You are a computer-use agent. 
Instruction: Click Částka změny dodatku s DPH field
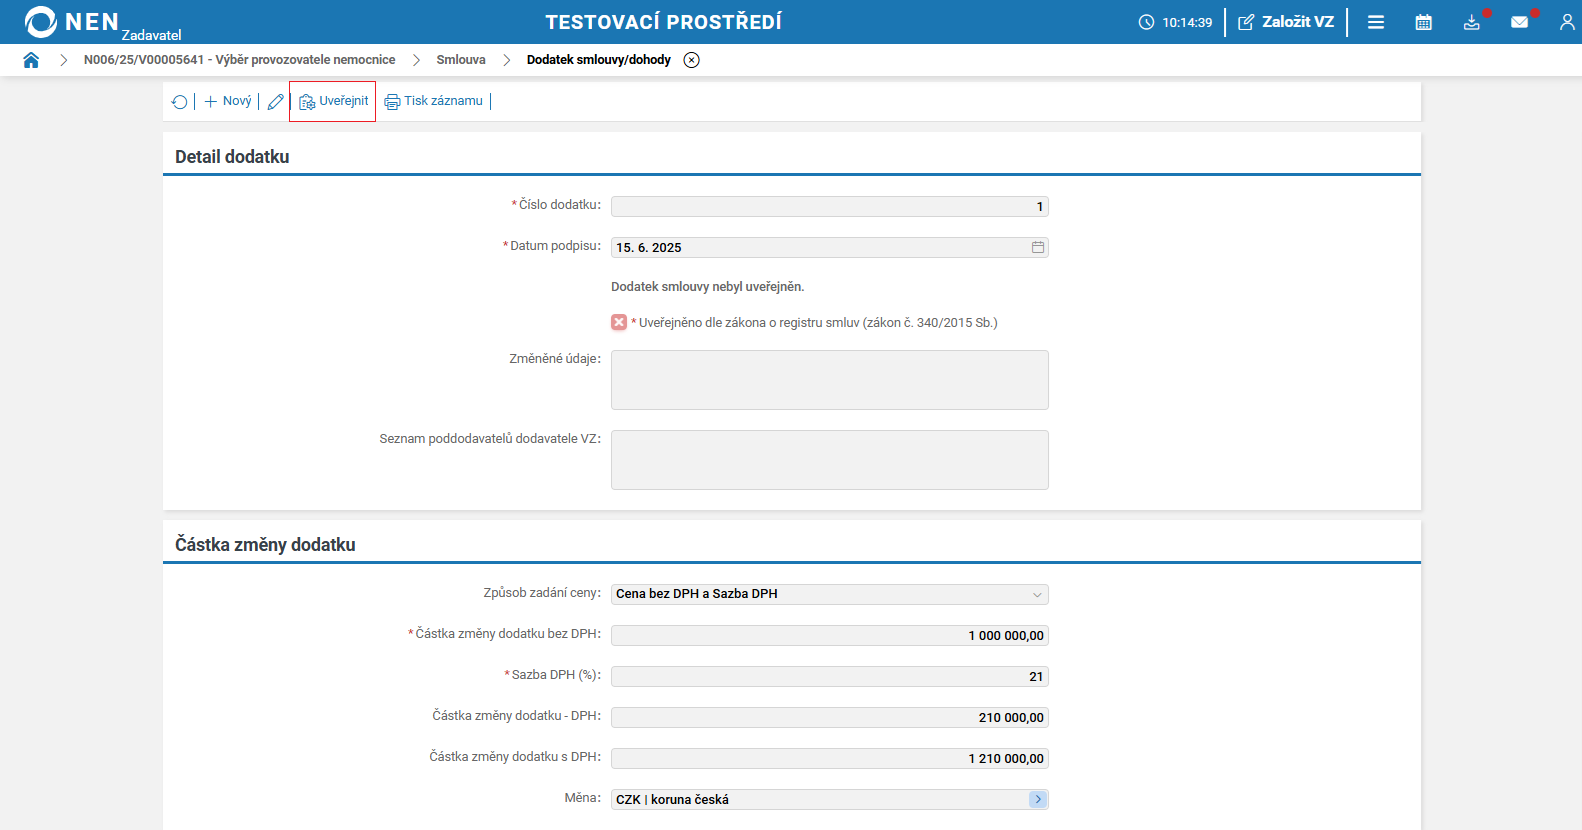[x=830, y=759]
